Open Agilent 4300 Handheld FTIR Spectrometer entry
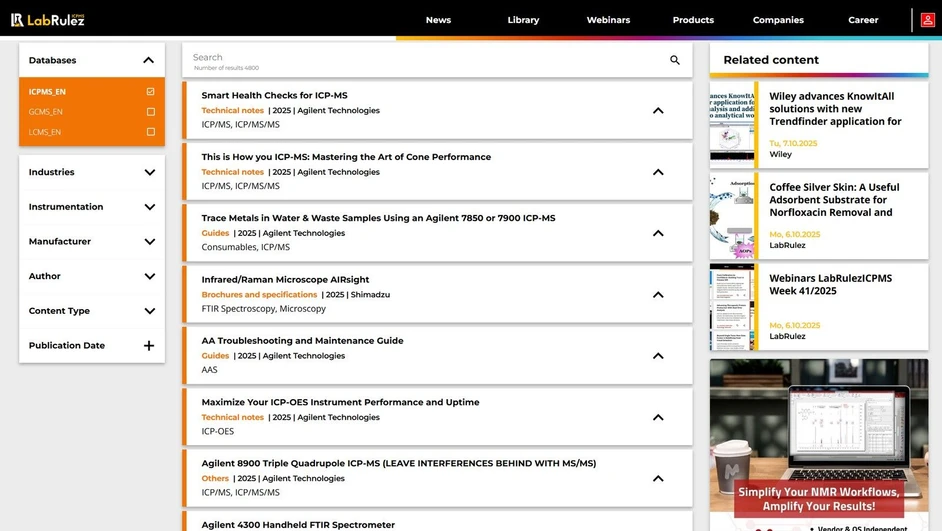942x531 pixels. 298,524
